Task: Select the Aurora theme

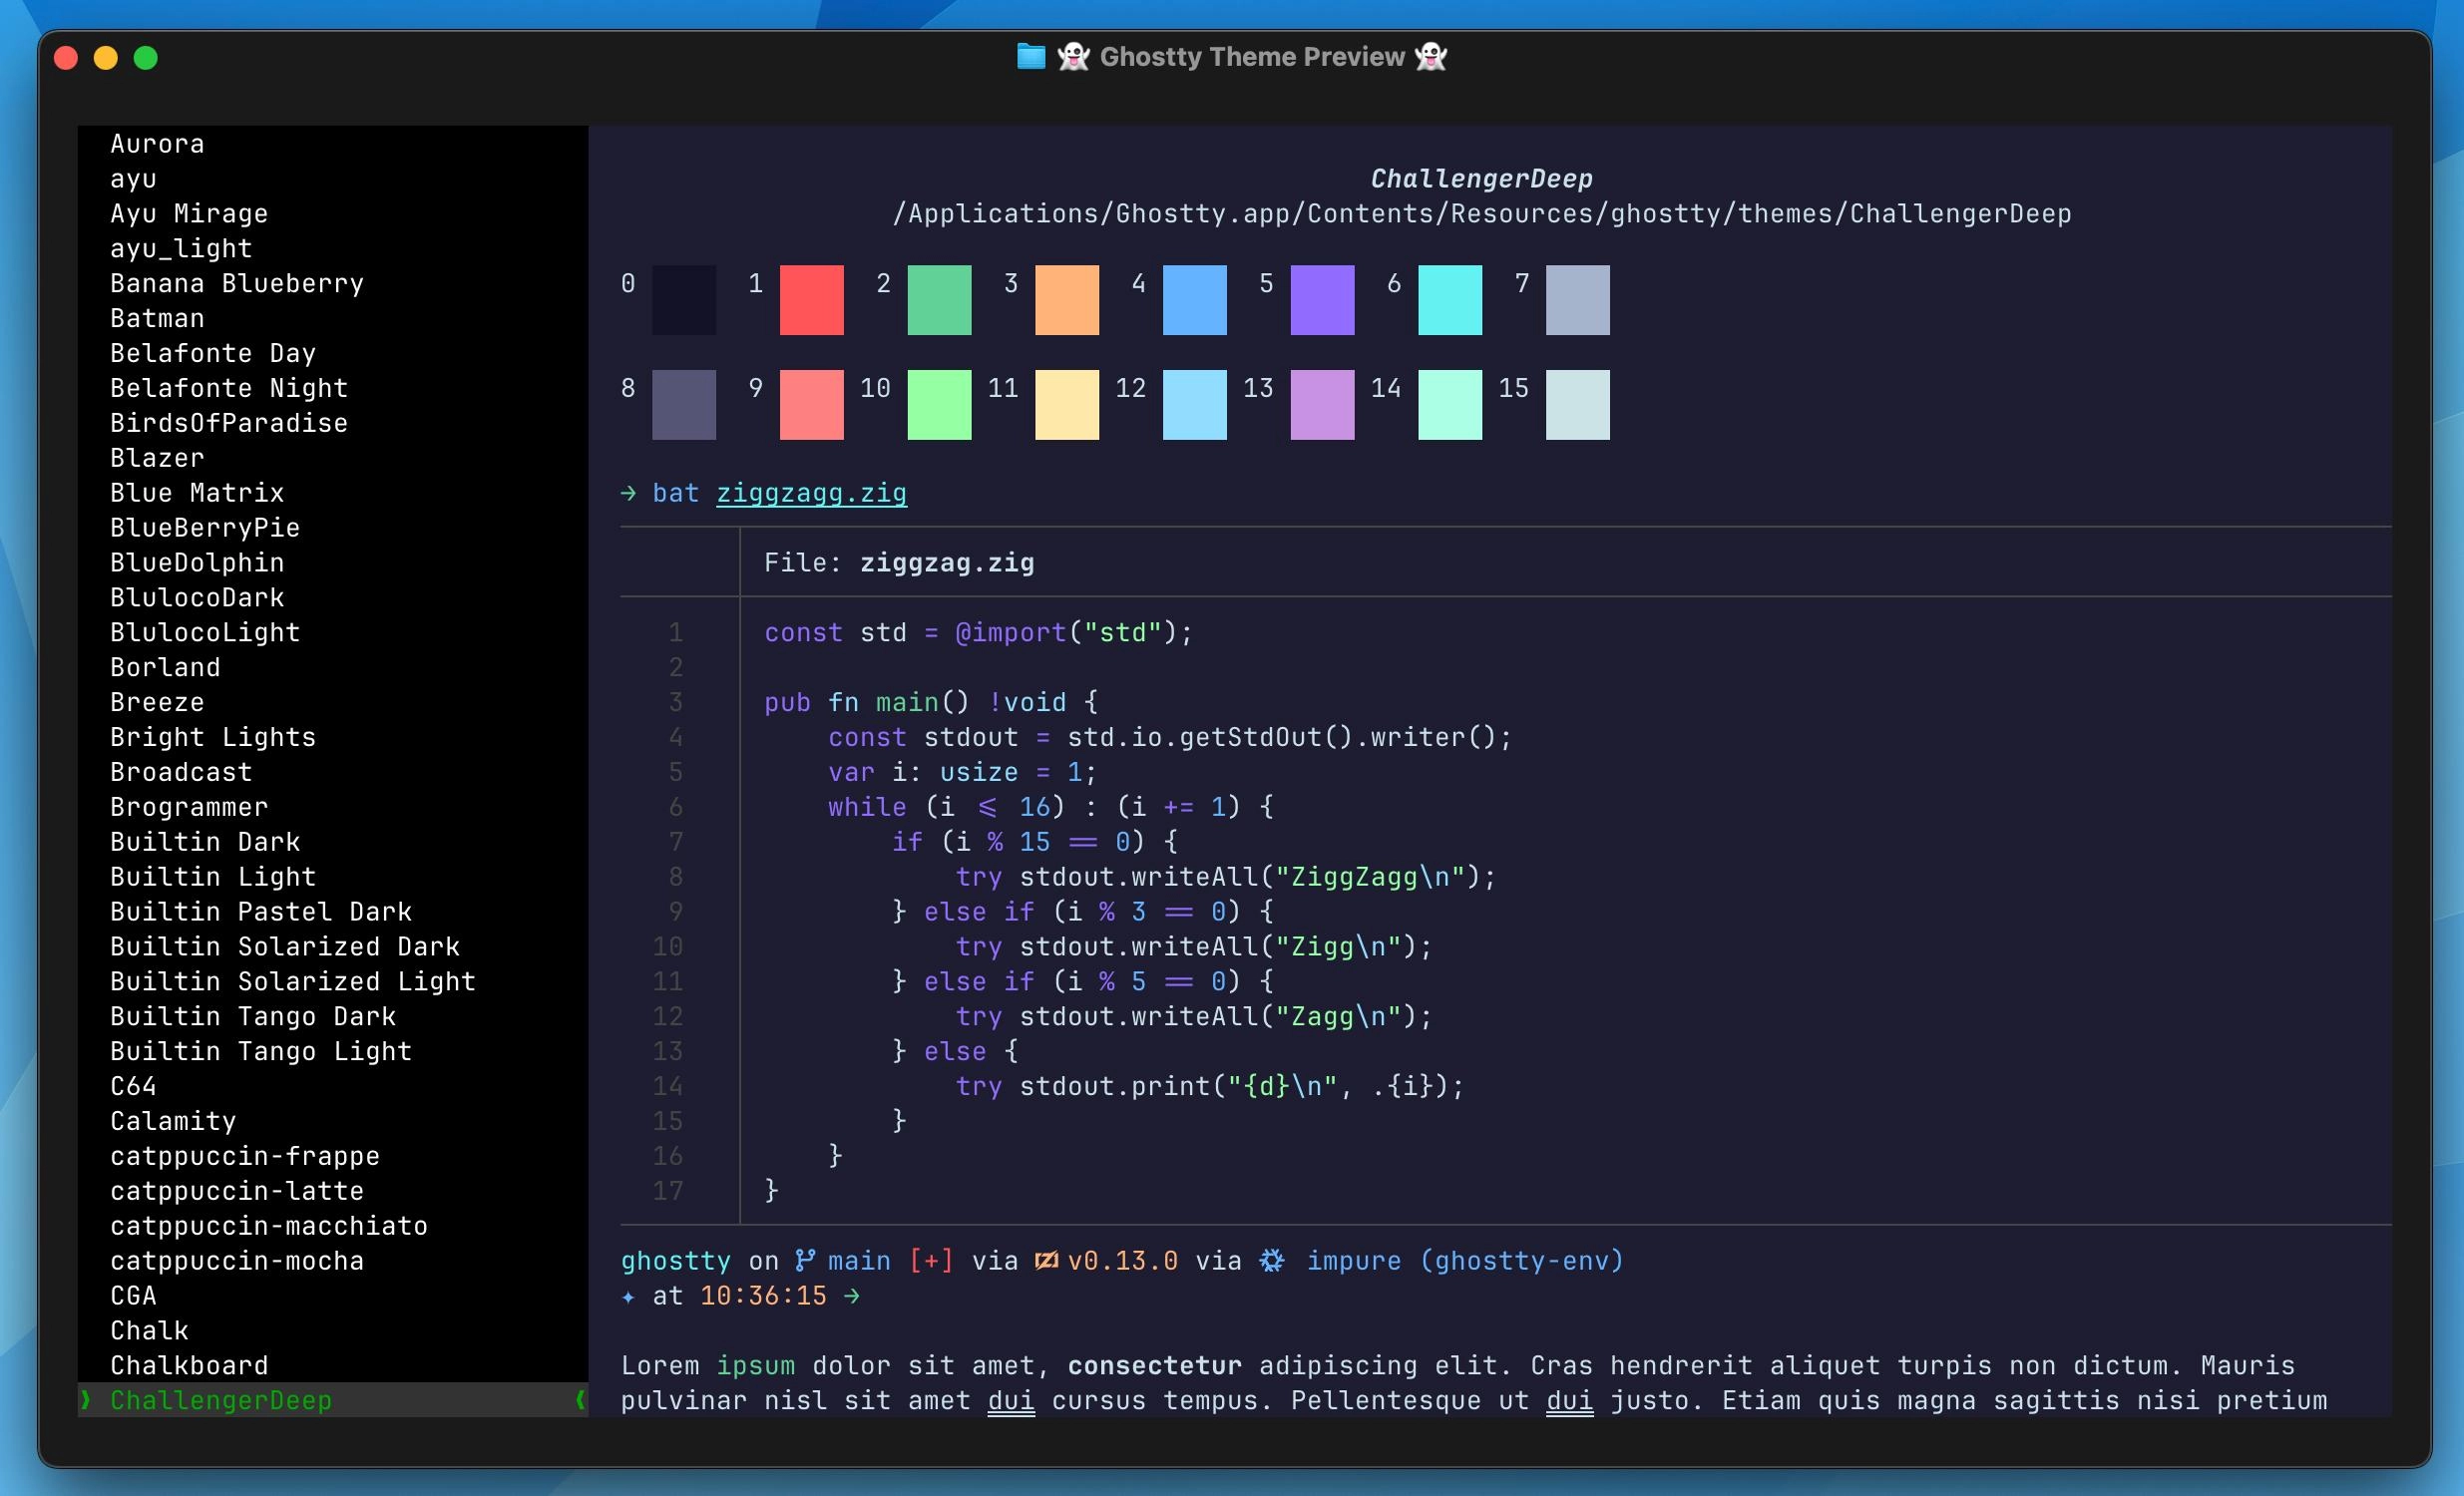Action: coord(157,144)
